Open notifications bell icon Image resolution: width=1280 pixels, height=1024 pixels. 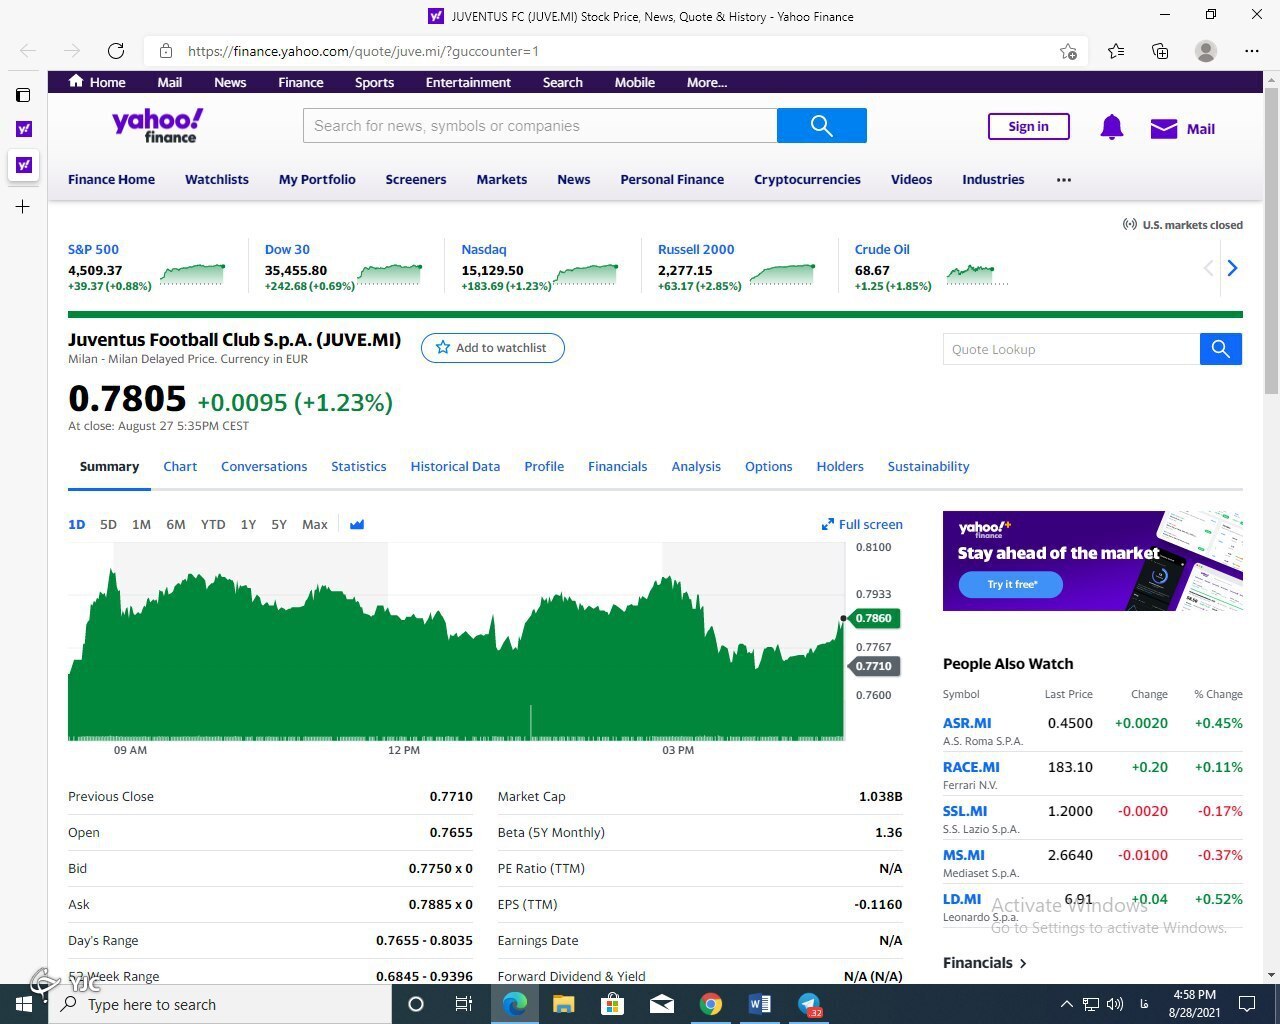click(x=1111, y=127)
